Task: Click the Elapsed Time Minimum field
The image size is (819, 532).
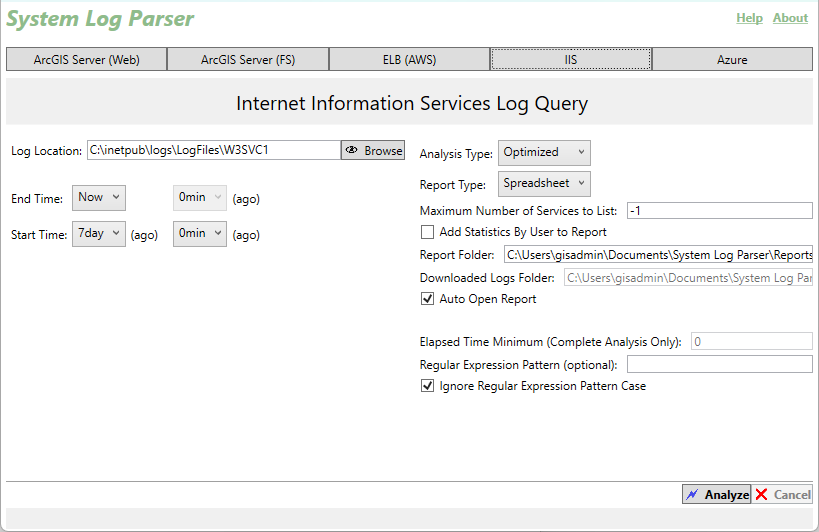Action: pyautogui.click(x=752, y=341)
